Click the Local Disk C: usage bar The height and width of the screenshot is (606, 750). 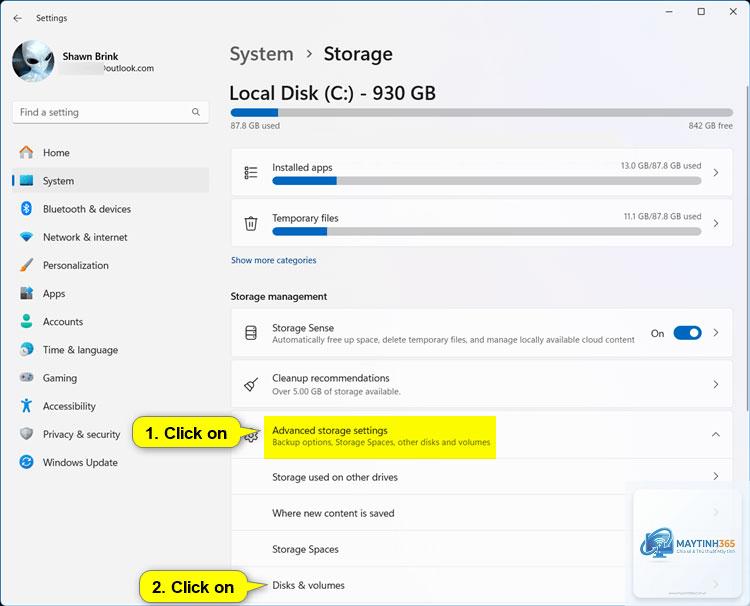pos(481,113)
